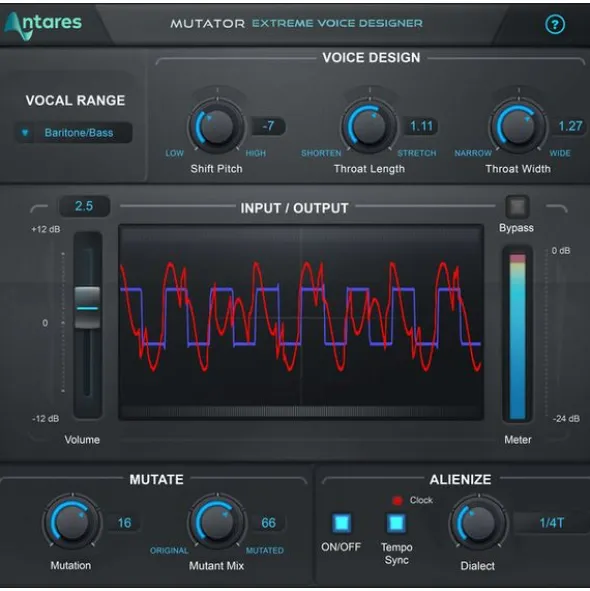This screenshot has height=591, width=590.
Task: Click the Volume value field 2.5
Action: click(84, 206)
